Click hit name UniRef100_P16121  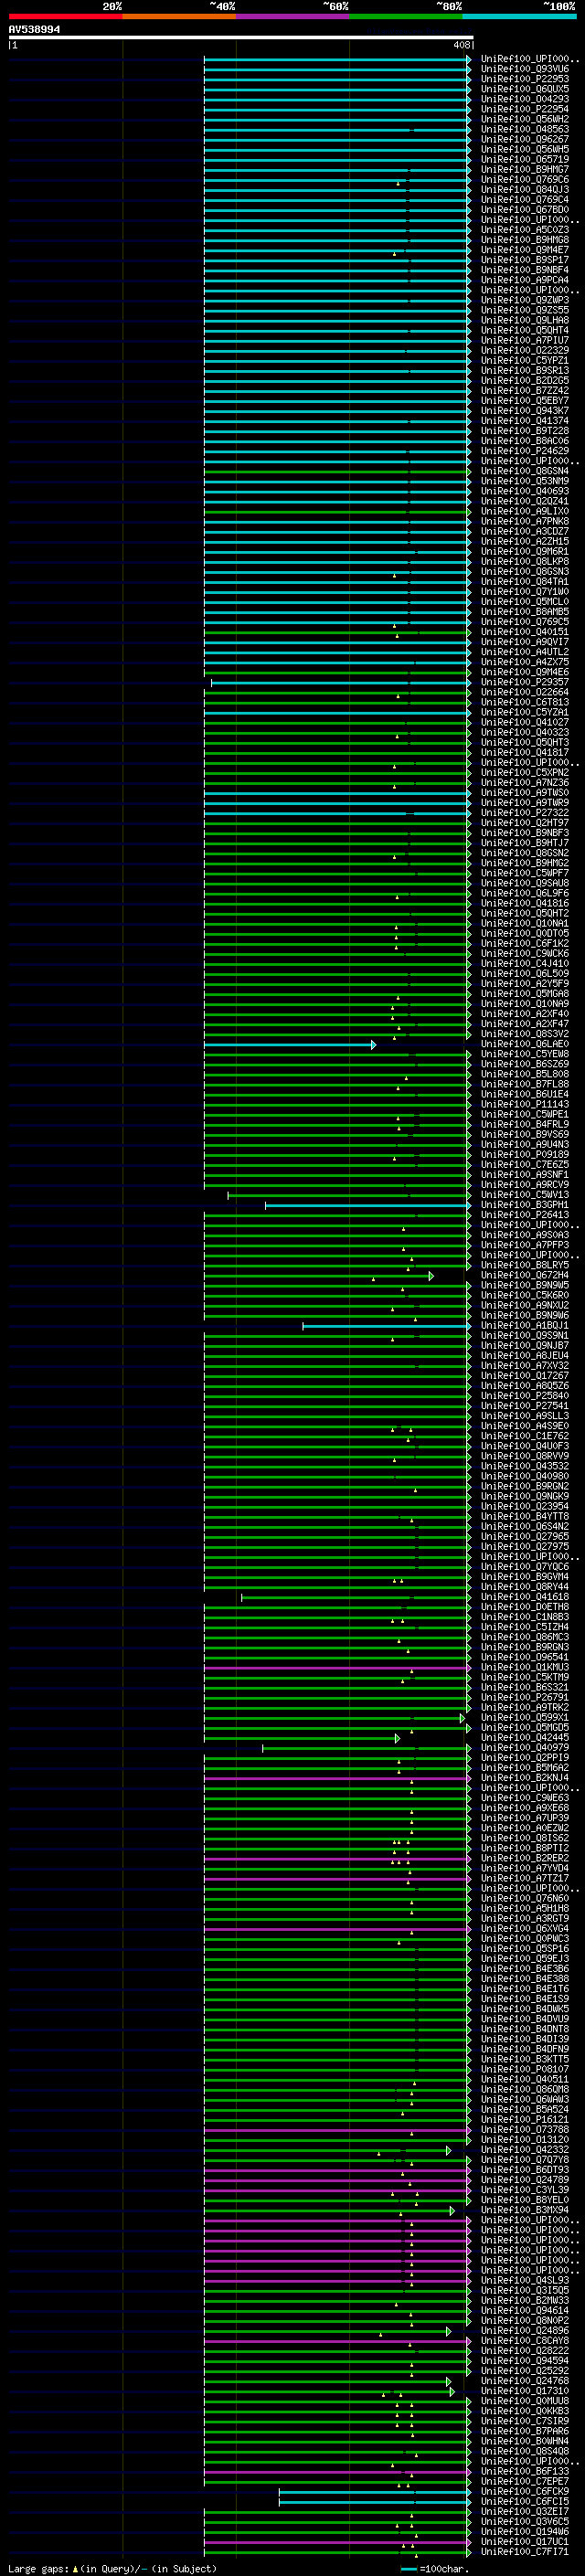(x=525, y=2120)
